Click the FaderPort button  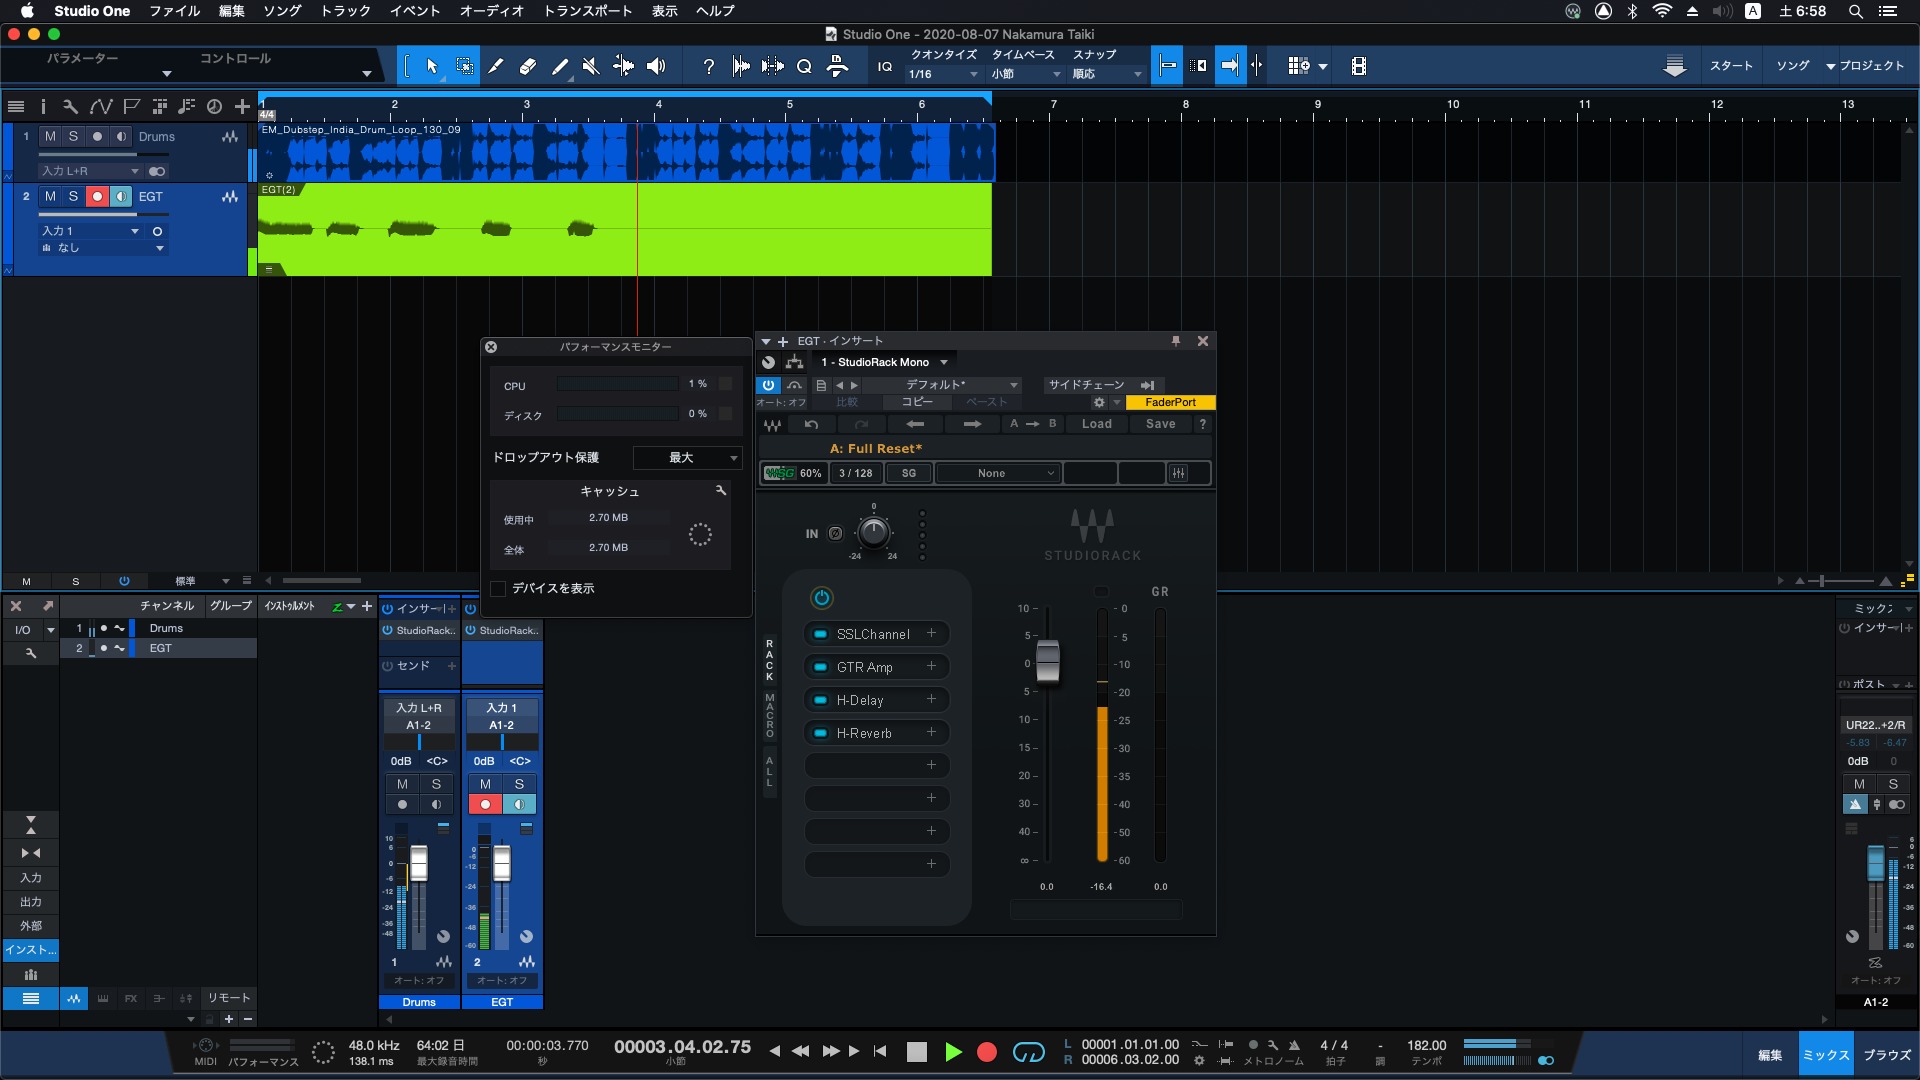[x=1170, y=402]
